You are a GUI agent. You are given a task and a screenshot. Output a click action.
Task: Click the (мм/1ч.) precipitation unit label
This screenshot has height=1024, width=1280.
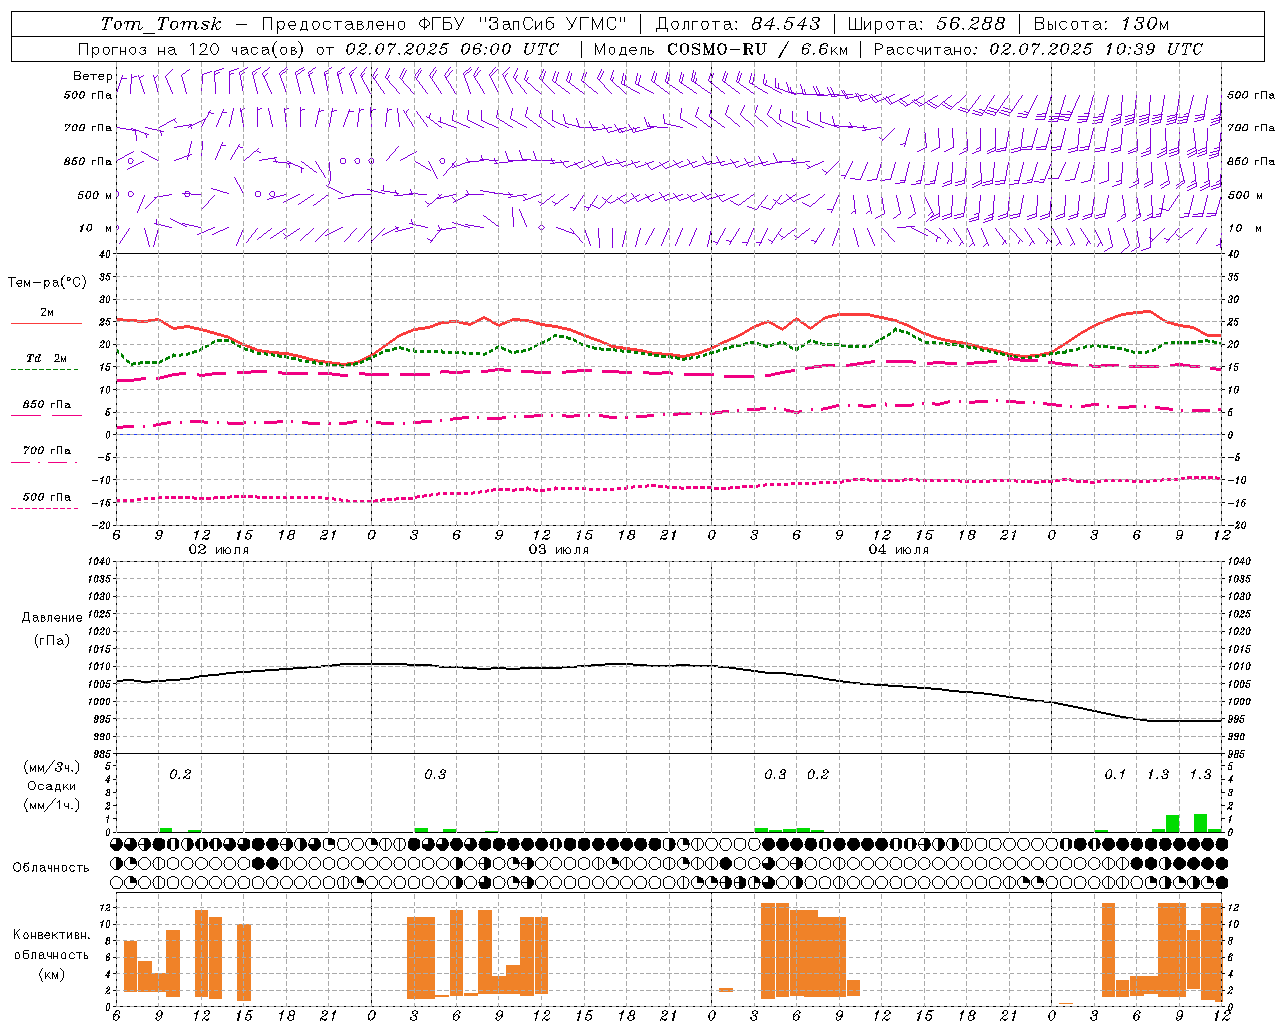point(52,805)
